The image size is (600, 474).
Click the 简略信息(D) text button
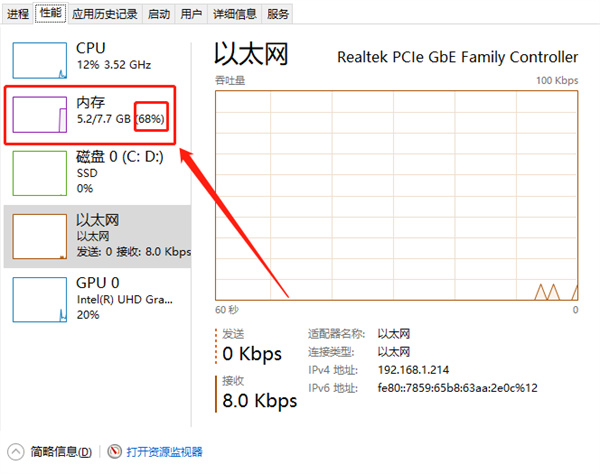61,452
